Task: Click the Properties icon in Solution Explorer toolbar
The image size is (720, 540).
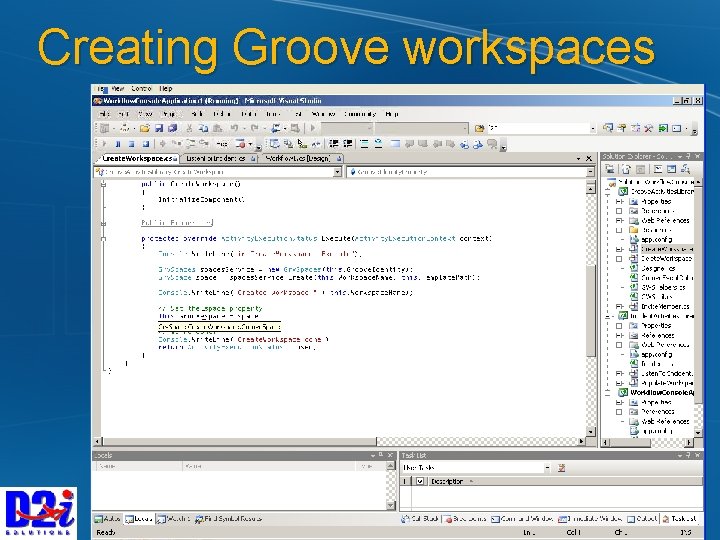Action: (x=610, y=169)
